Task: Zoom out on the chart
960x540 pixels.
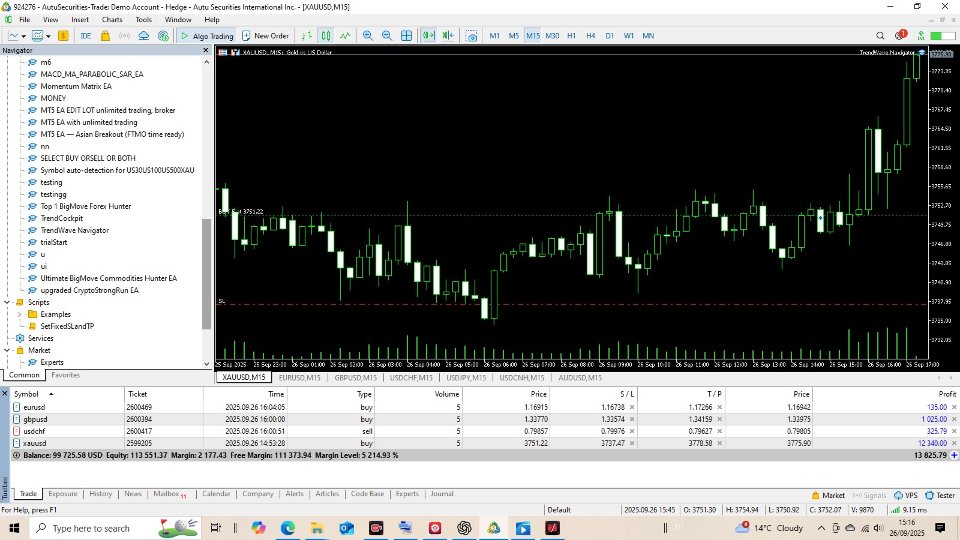Action: click(387, 36)
